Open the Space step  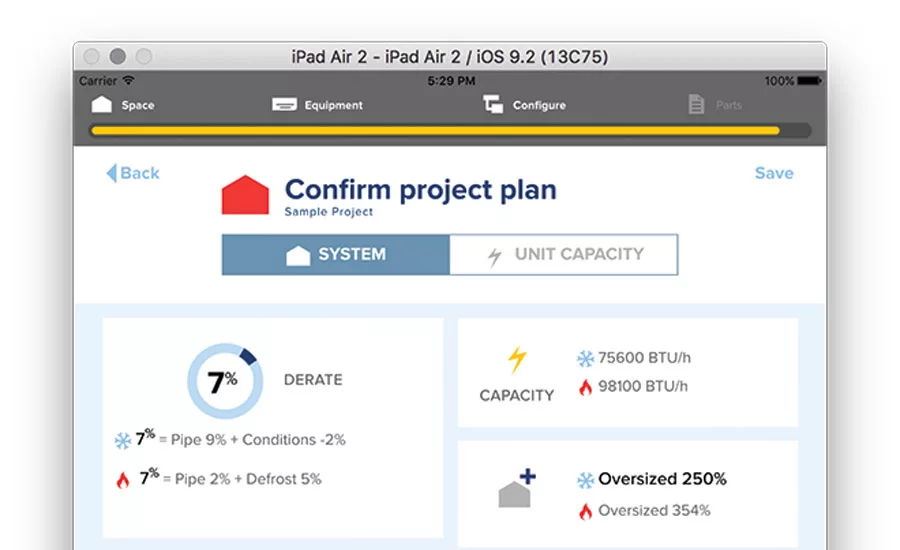tap(123, 104)
